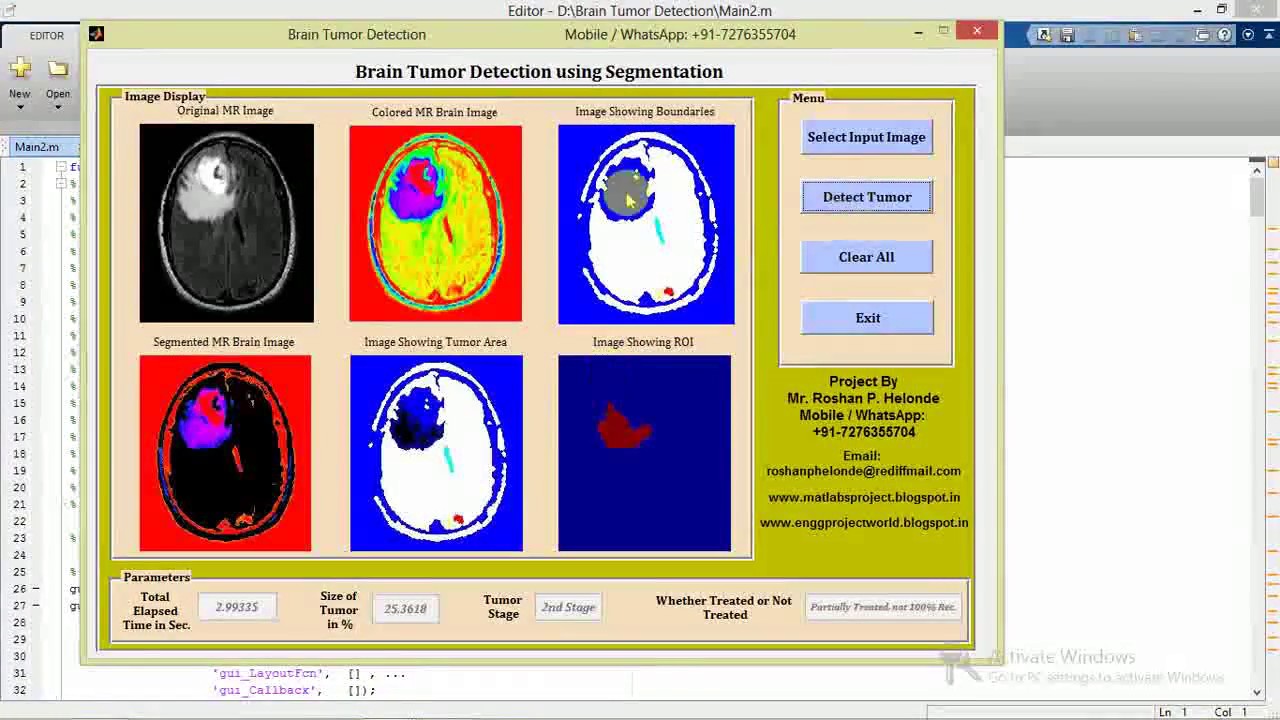Click the Open folder icon in Editor

coord(58,68)
